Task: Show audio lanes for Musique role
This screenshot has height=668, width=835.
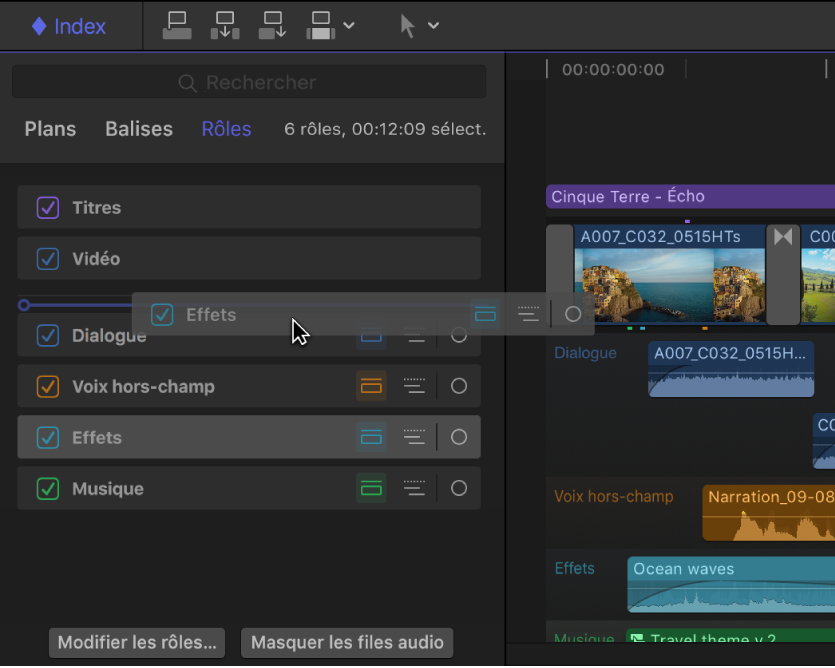Action: (371, 488)
